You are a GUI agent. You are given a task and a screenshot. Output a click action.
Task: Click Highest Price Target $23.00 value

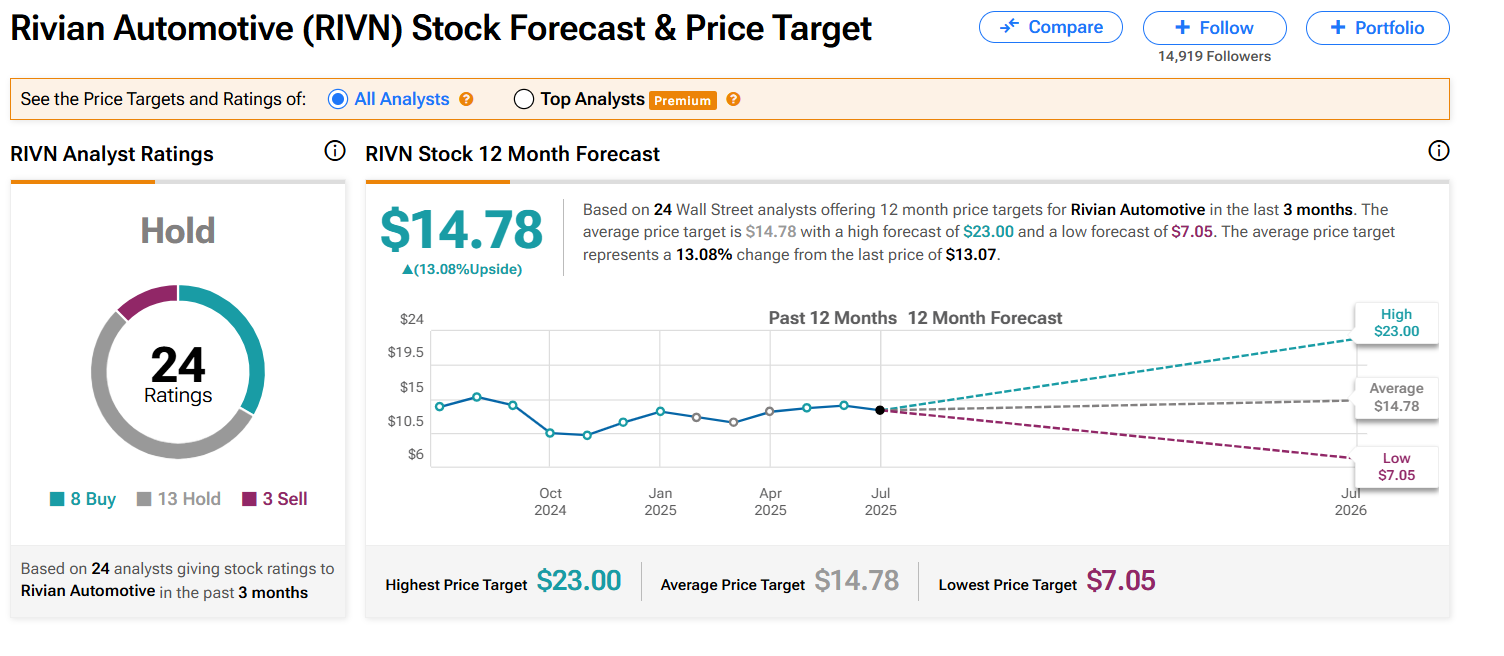tap(579, 581)
